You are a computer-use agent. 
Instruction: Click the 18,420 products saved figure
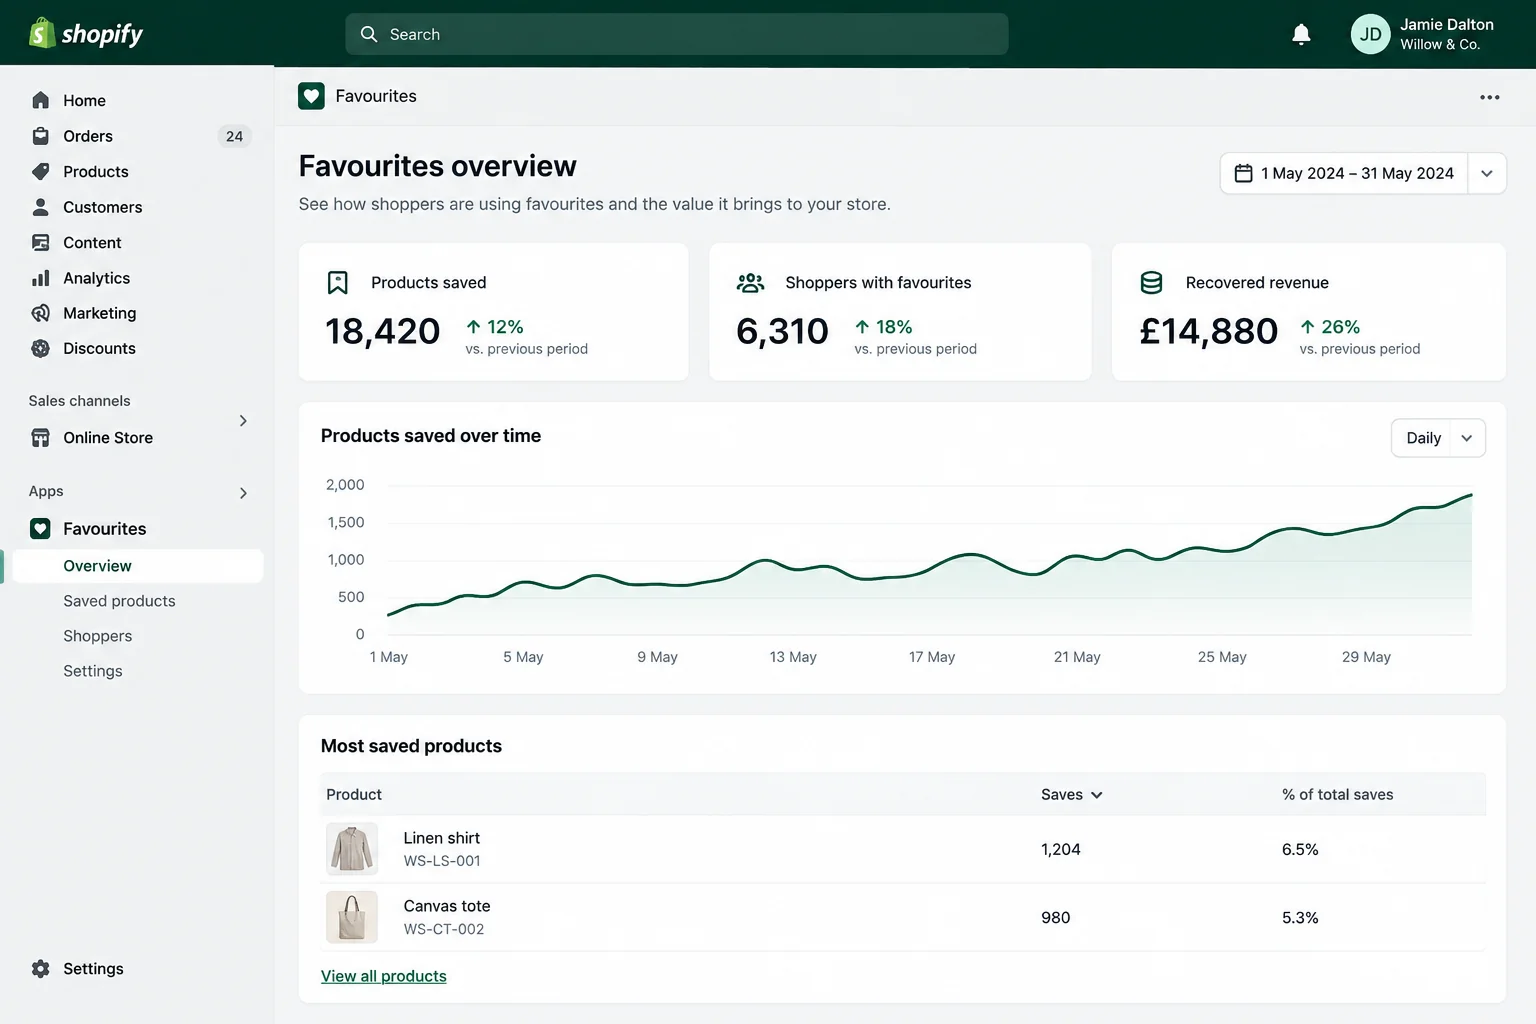coord(383,331)
